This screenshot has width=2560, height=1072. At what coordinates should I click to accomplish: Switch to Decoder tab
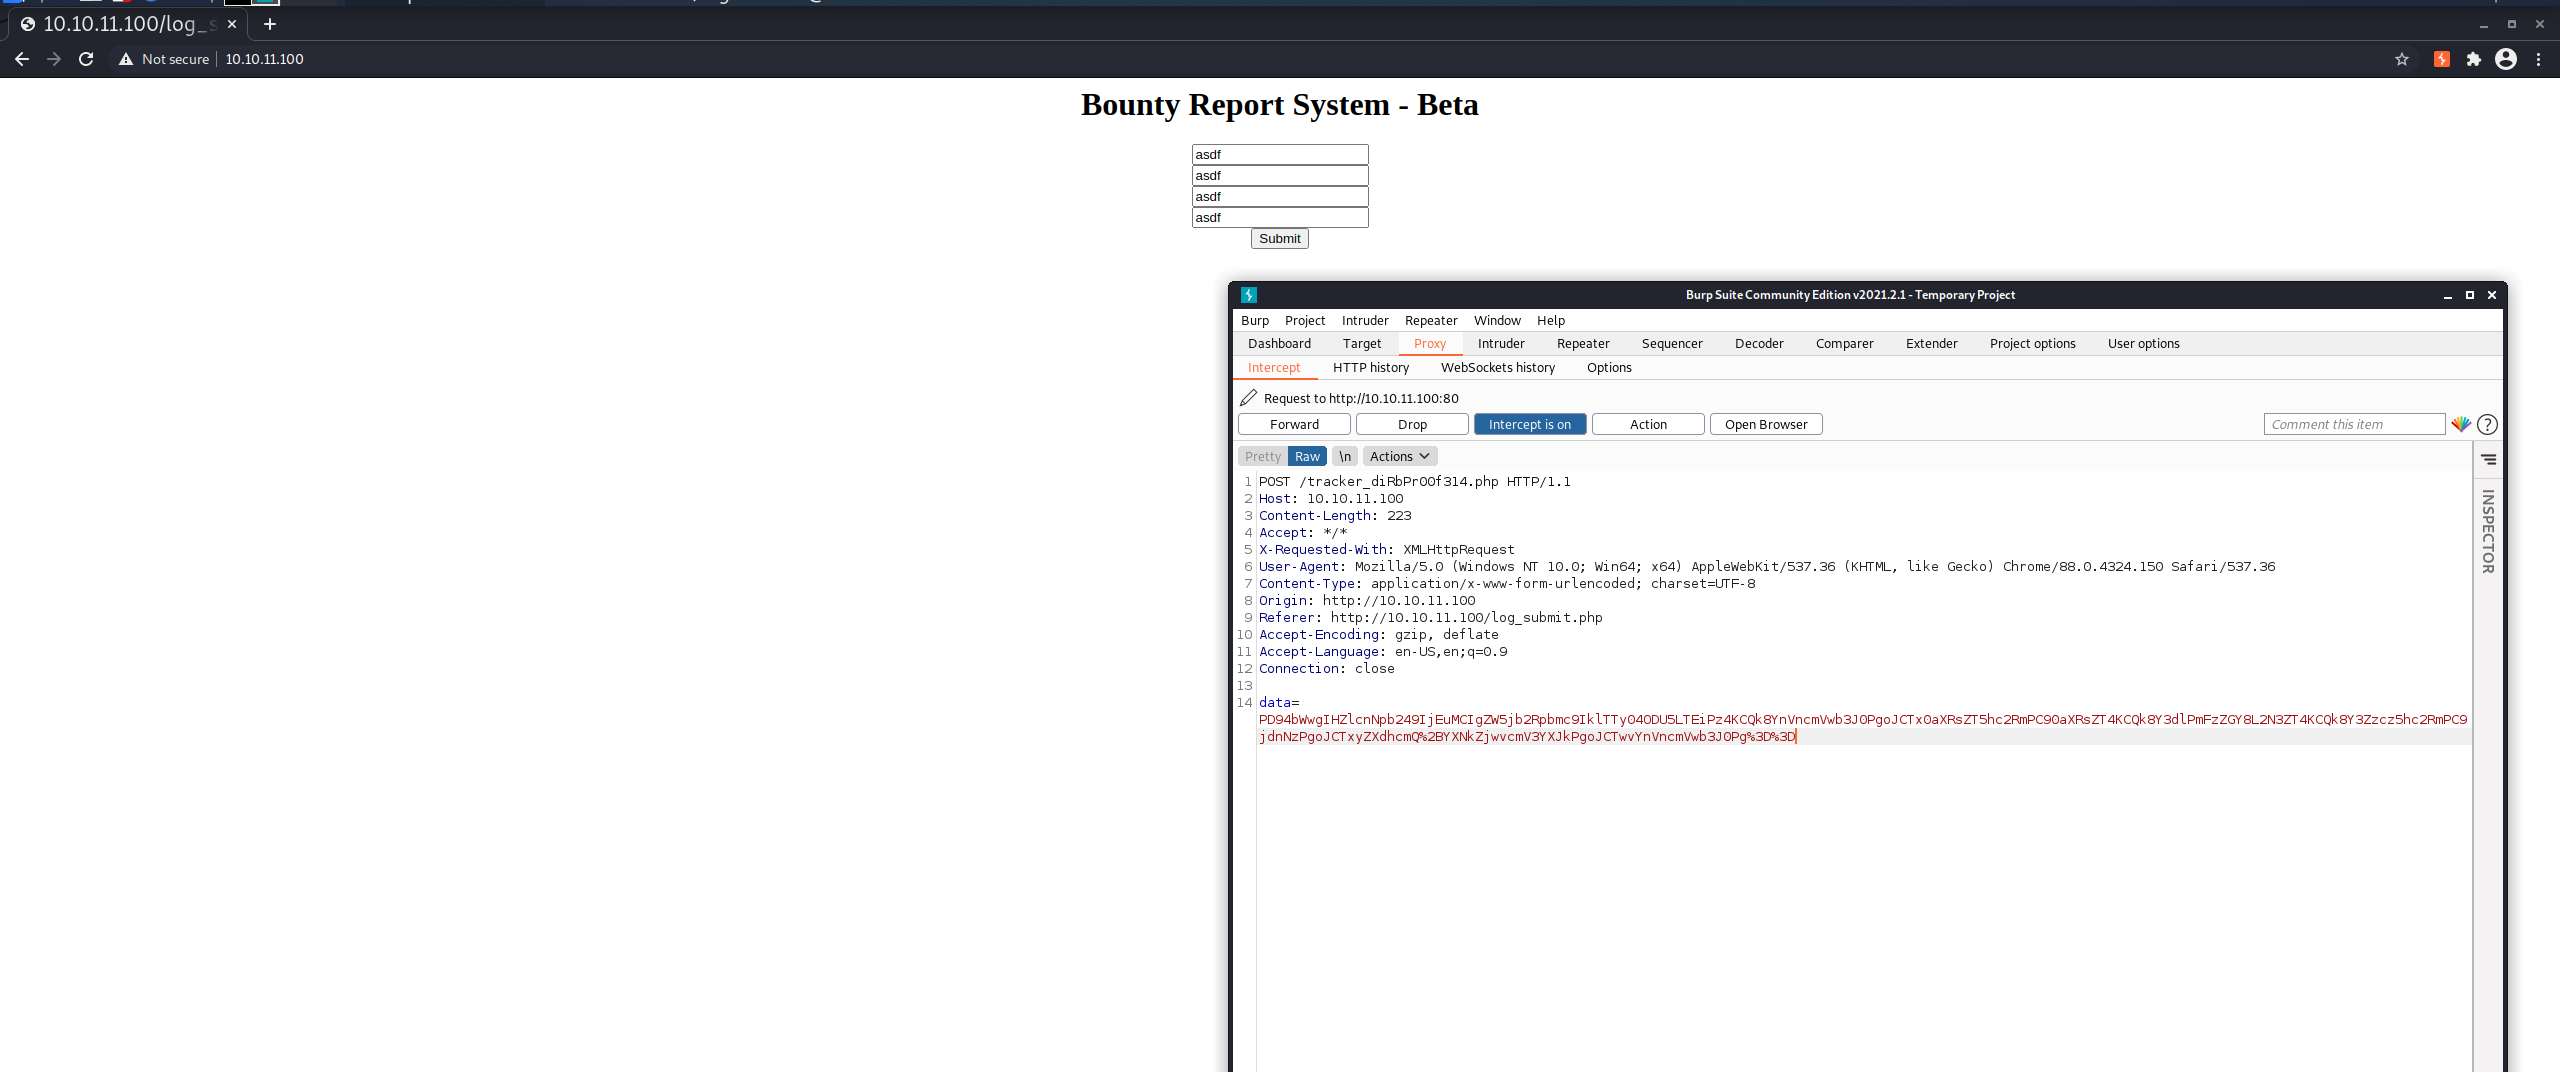[x=1759, y=343]
